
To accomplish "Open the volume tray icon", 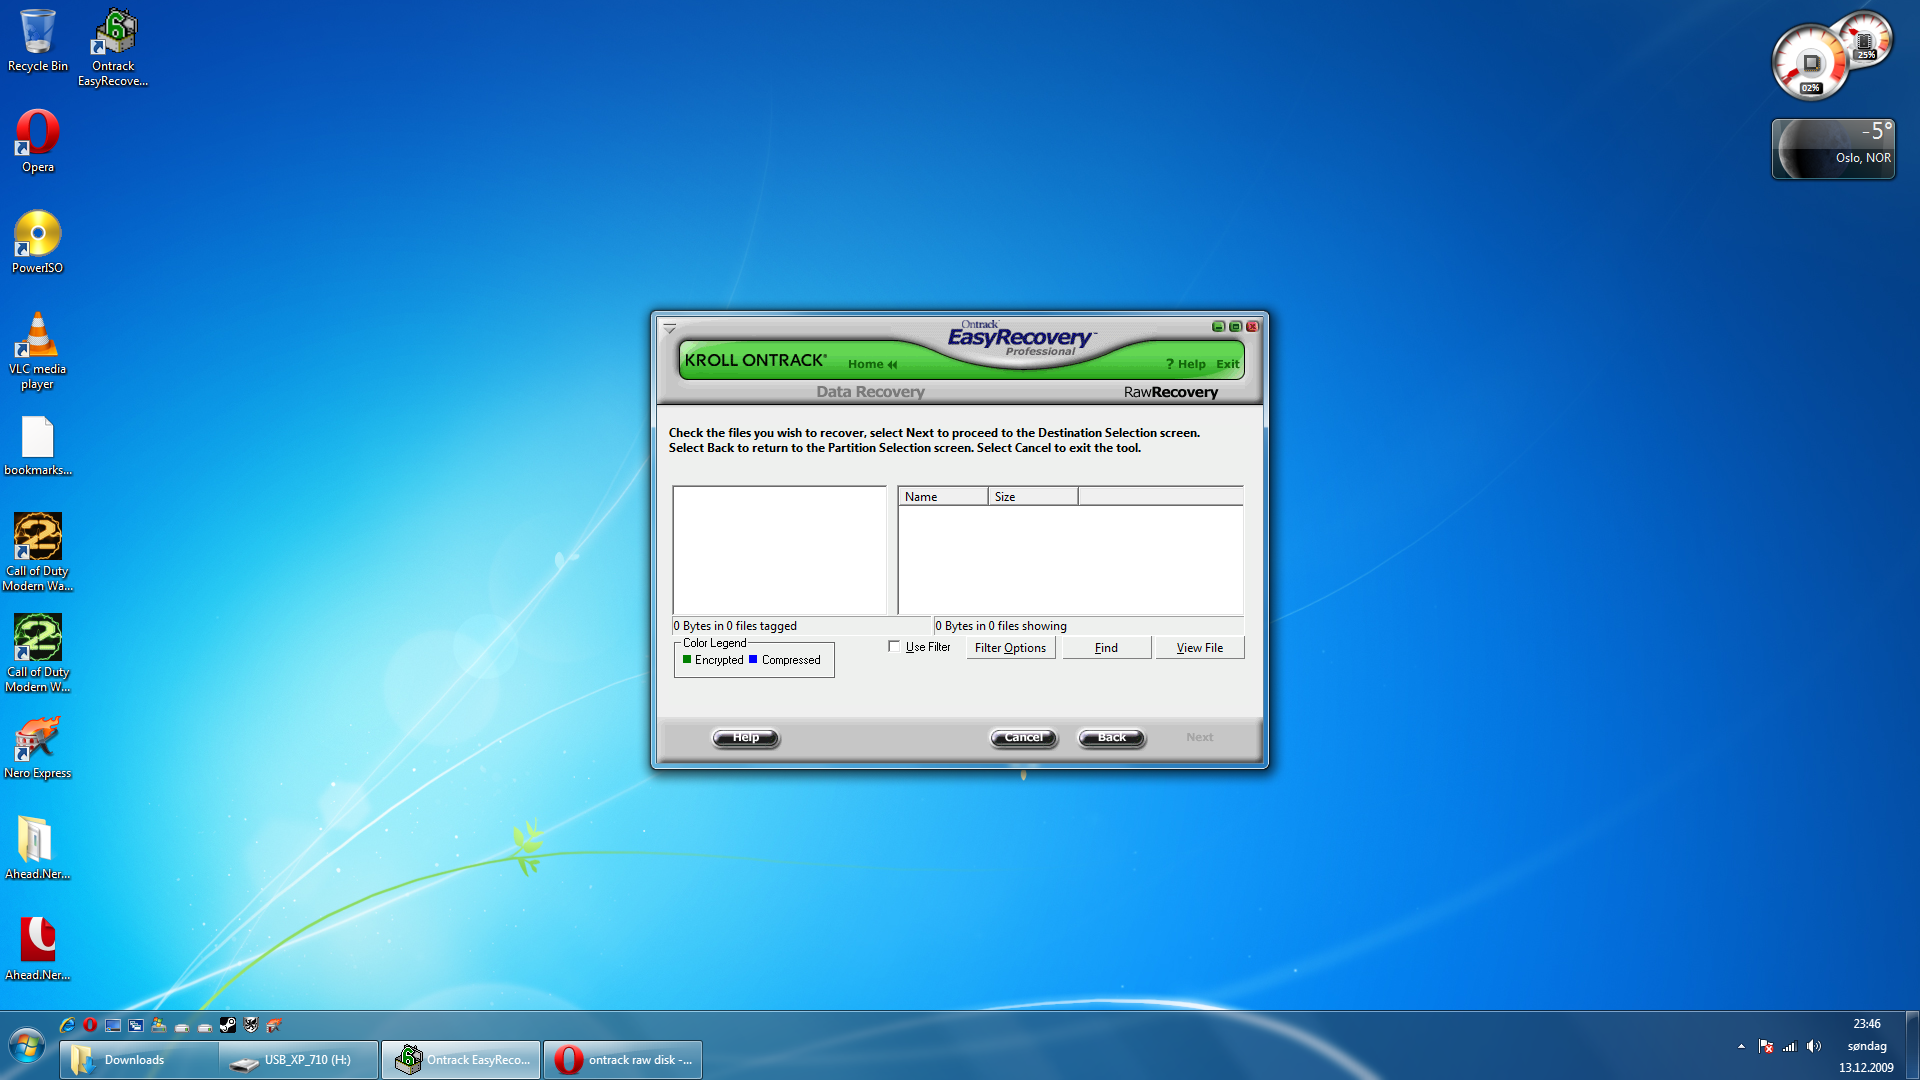I will (x=1814, y=1046).
